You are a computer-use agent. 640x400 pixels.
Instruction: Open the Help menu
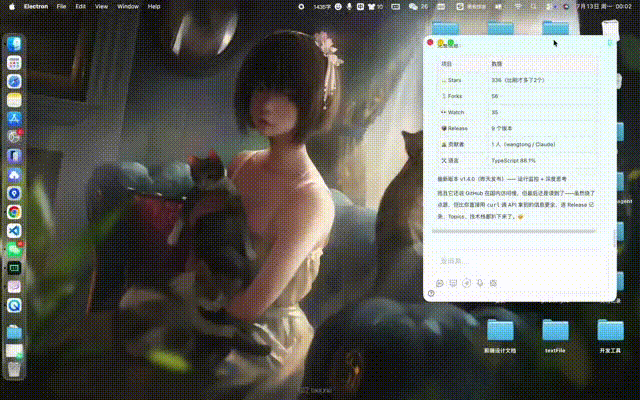154,7
